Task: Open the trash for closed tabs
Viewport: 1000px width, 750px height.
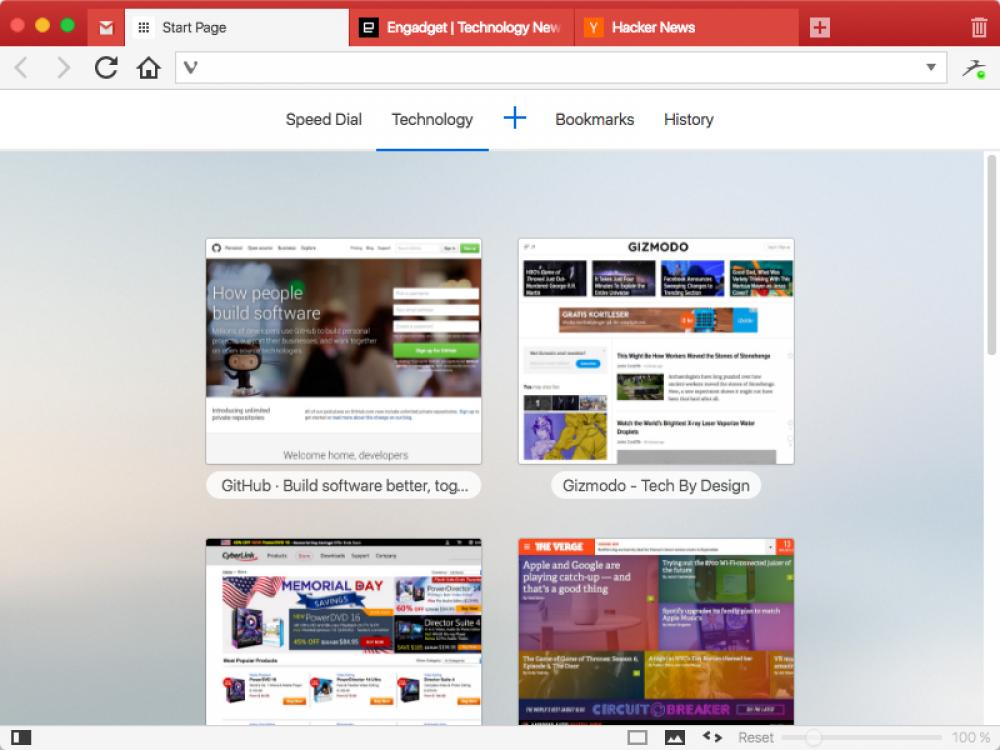Action: point(978,27)
